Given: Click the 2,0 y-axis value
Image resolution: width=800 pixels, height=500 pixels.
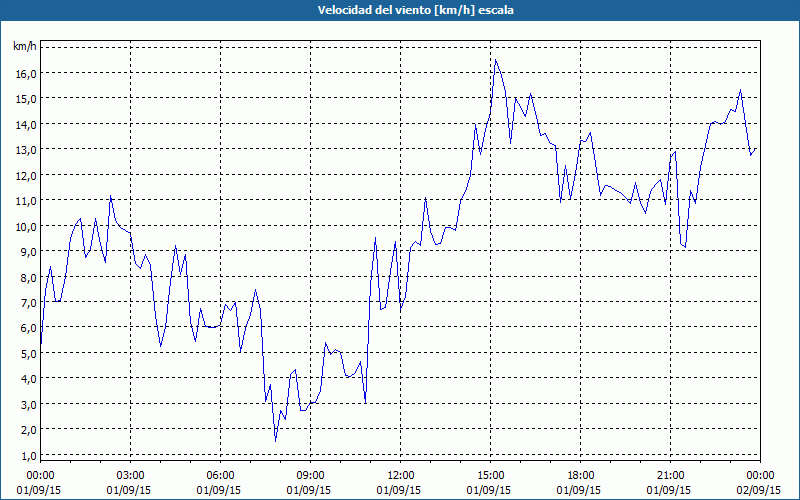Looking at the screenshot, I should tap(29, 430).
